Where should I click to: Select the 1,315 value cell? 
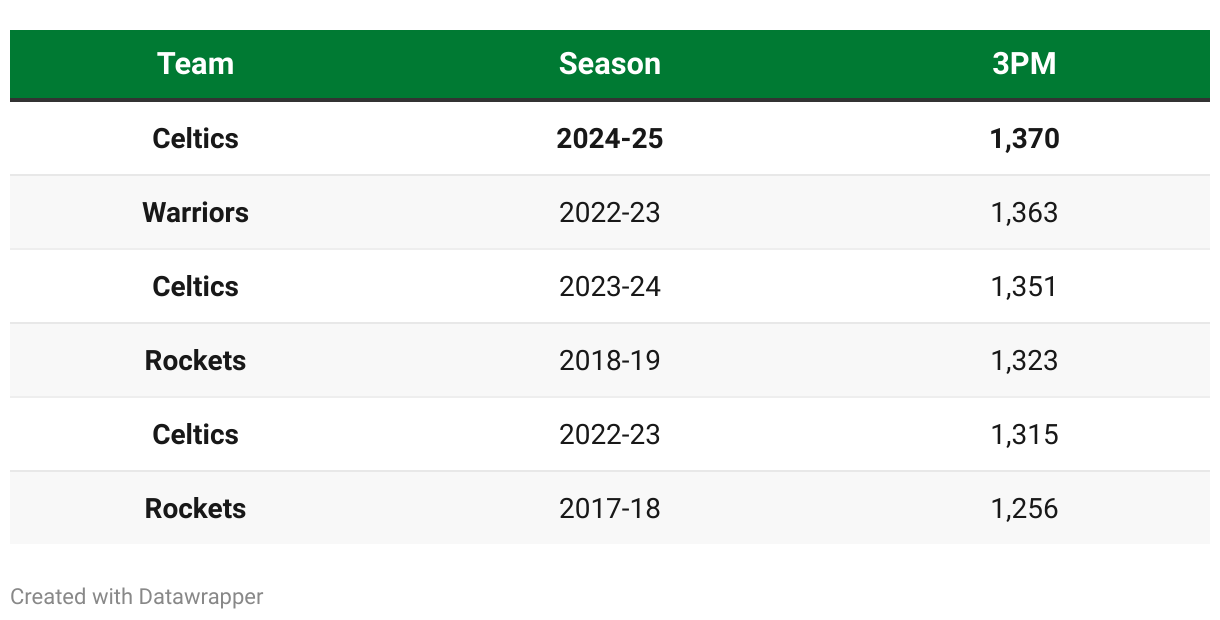click(1024, 434)
